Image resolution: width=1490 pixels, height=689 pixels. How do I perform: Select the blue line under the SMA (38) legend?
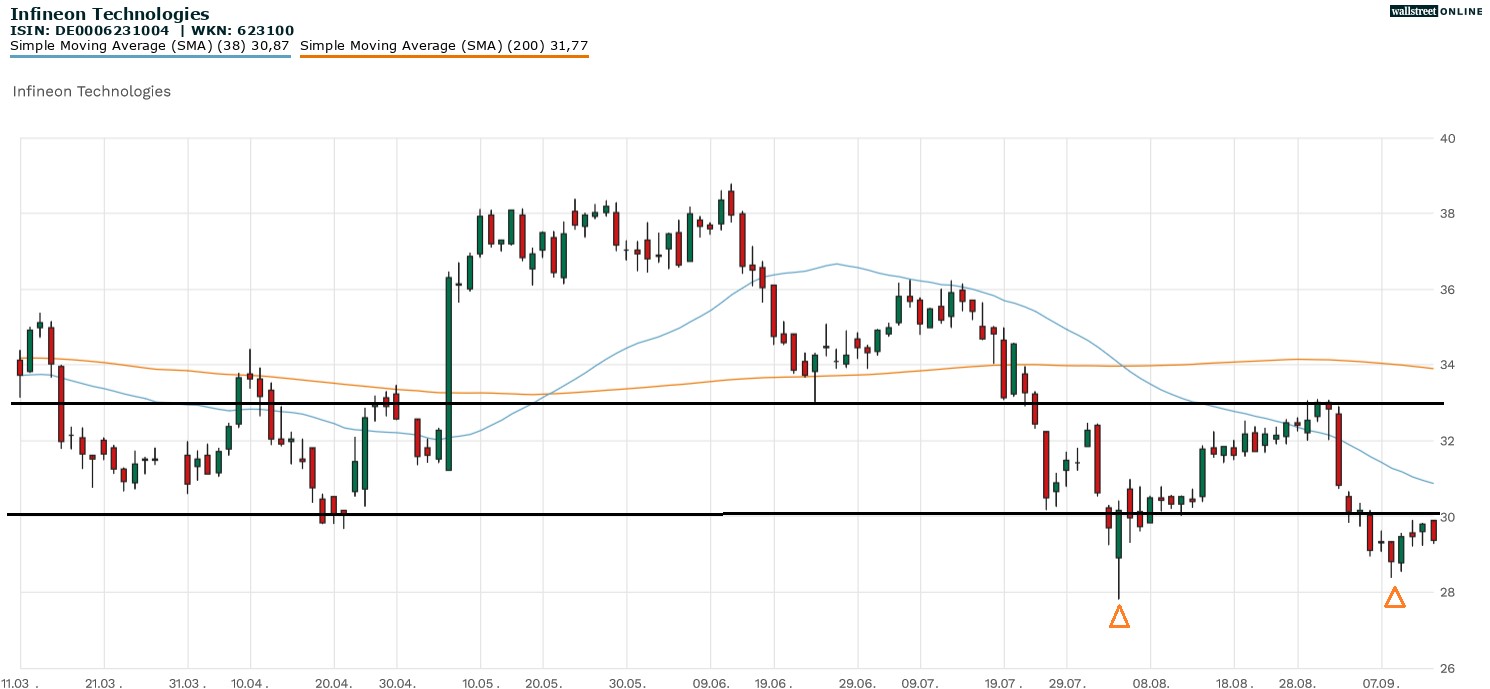point(150,56)
